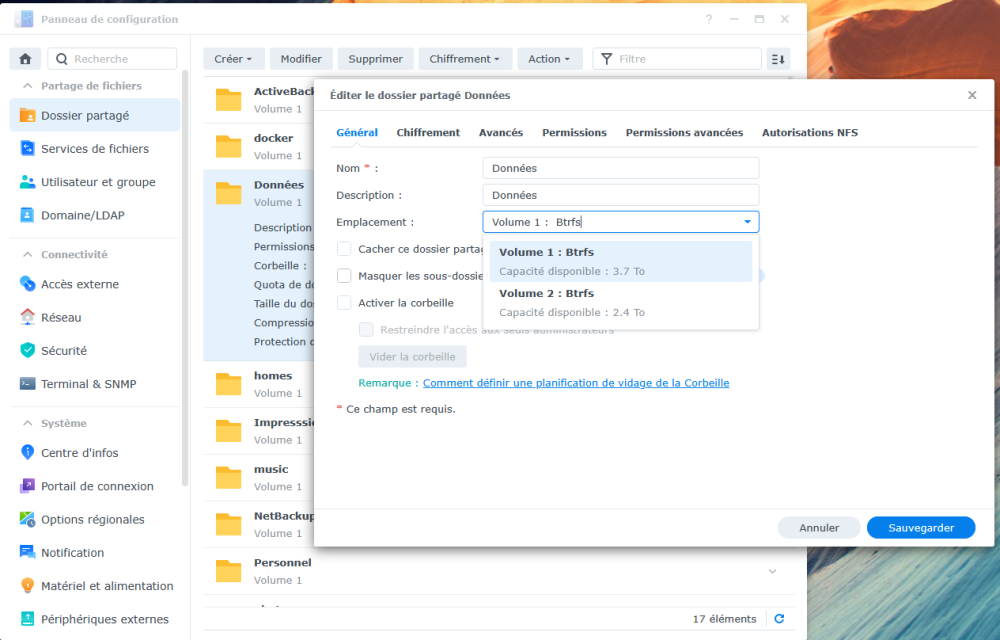Switch to the Permissions tab
This screenshot has height=640, width=1000.
point(574,132)
